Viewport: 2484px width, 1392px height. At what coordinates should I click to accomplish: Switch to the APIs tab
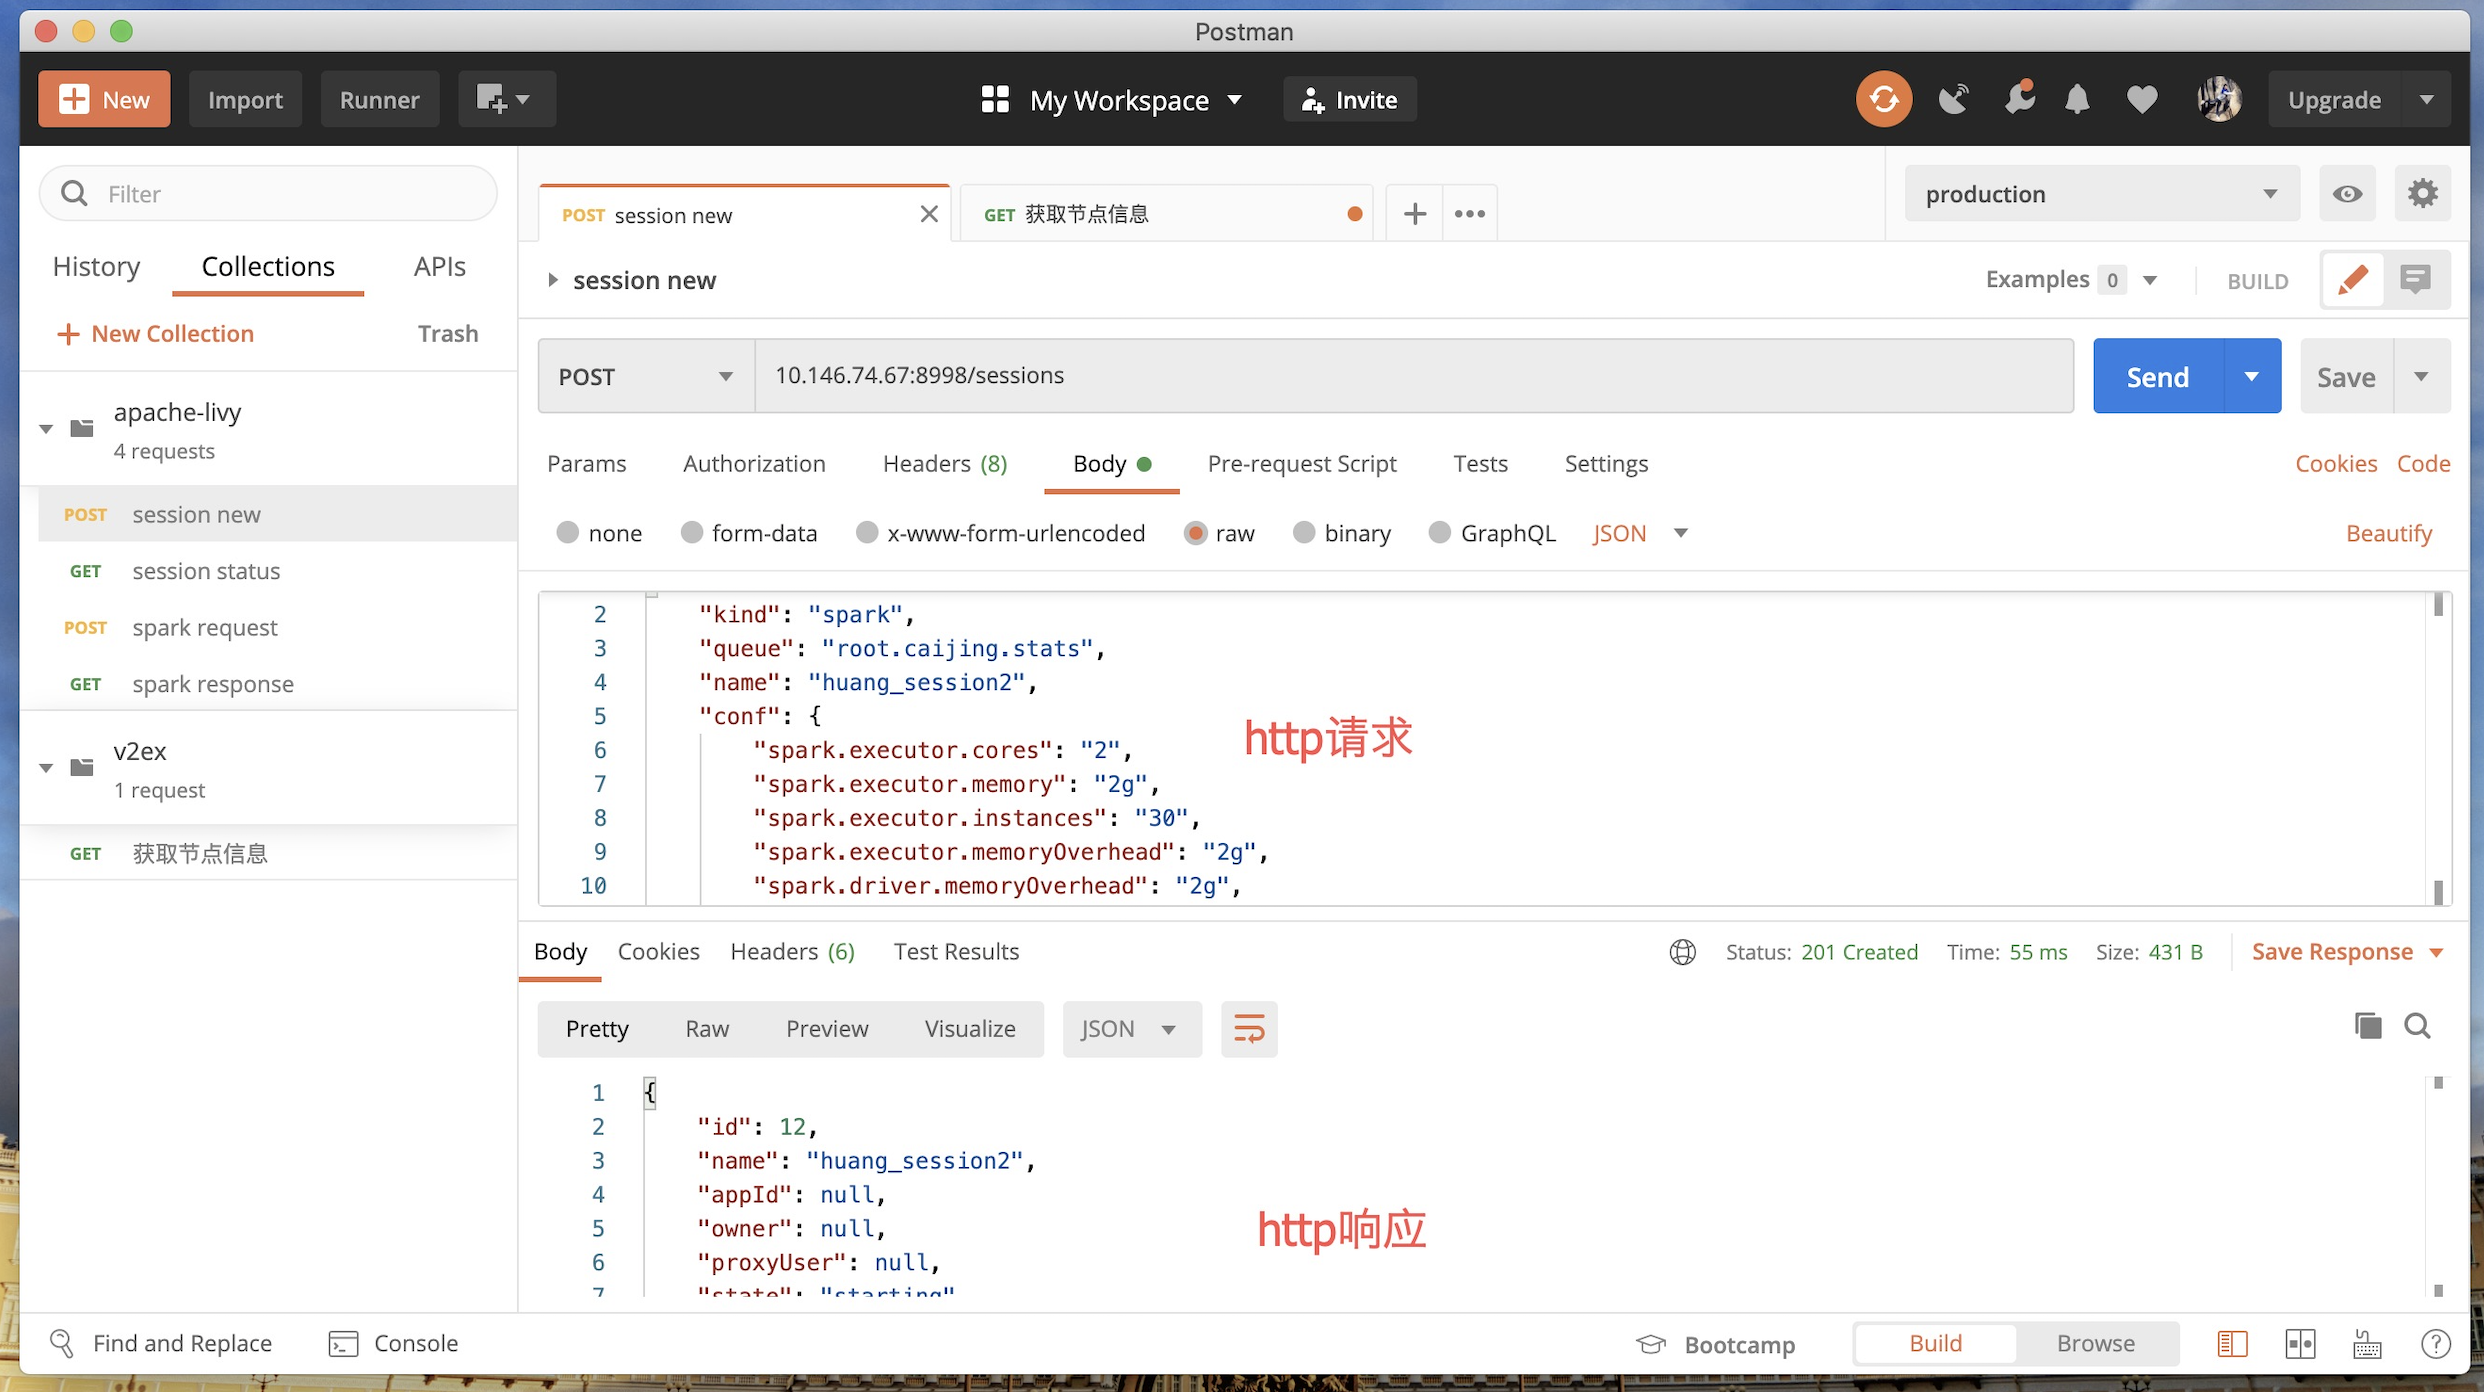click(x=439, y=266)
